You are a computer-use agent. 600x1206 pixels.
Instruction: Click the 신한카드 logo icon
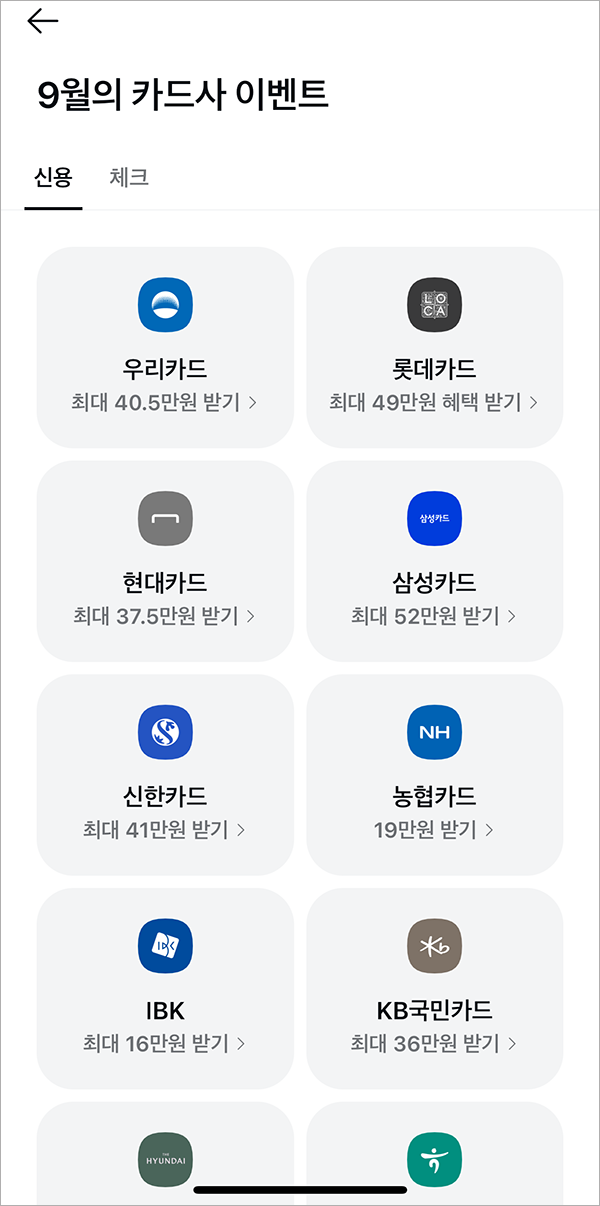coord(165,731)
